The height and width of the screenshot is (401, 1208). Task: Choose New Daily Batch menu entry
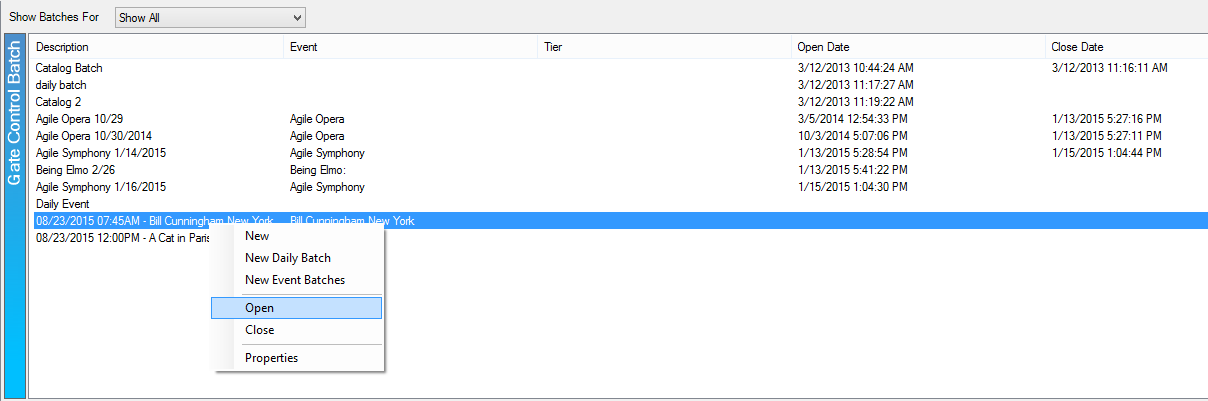pyautogui.click(x=287, y=258)
